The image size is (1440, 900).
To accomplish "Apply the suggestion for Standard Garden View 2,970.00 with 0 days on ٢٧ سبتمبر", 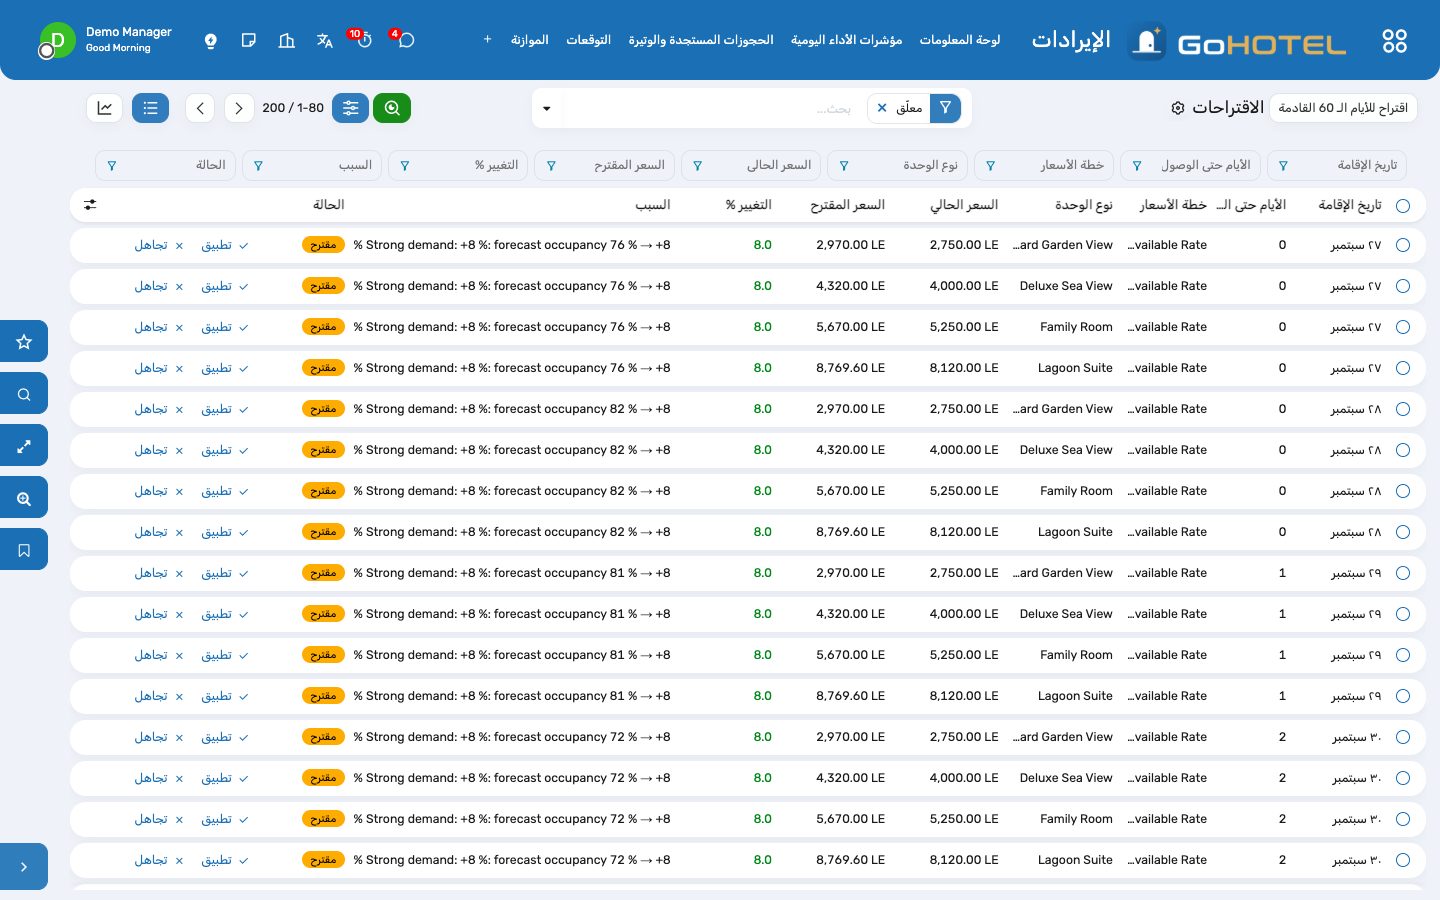I will 225,245.
